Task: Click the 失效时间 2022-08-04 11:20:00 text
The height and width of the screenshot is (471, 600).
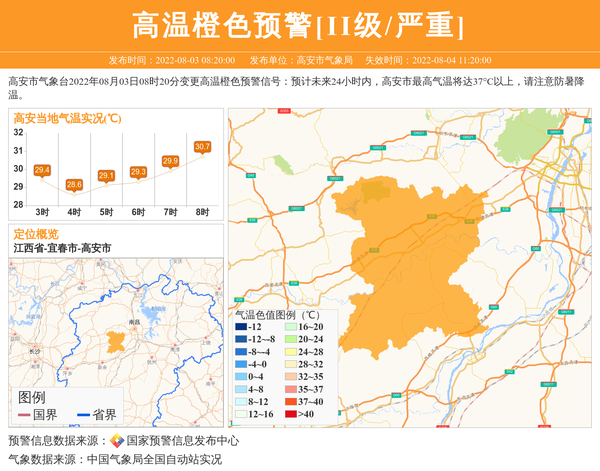Action: [x=428, y=60]
